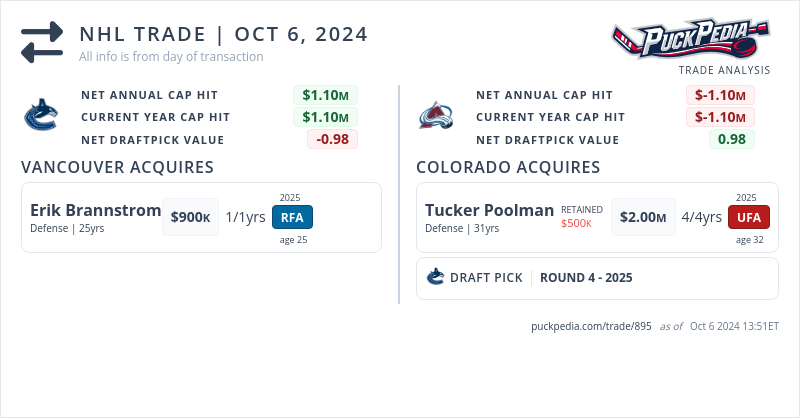The image size is (800, 418).
Task: Click the small Canucks draft pick logo
Action: click(x=435, y=277)
